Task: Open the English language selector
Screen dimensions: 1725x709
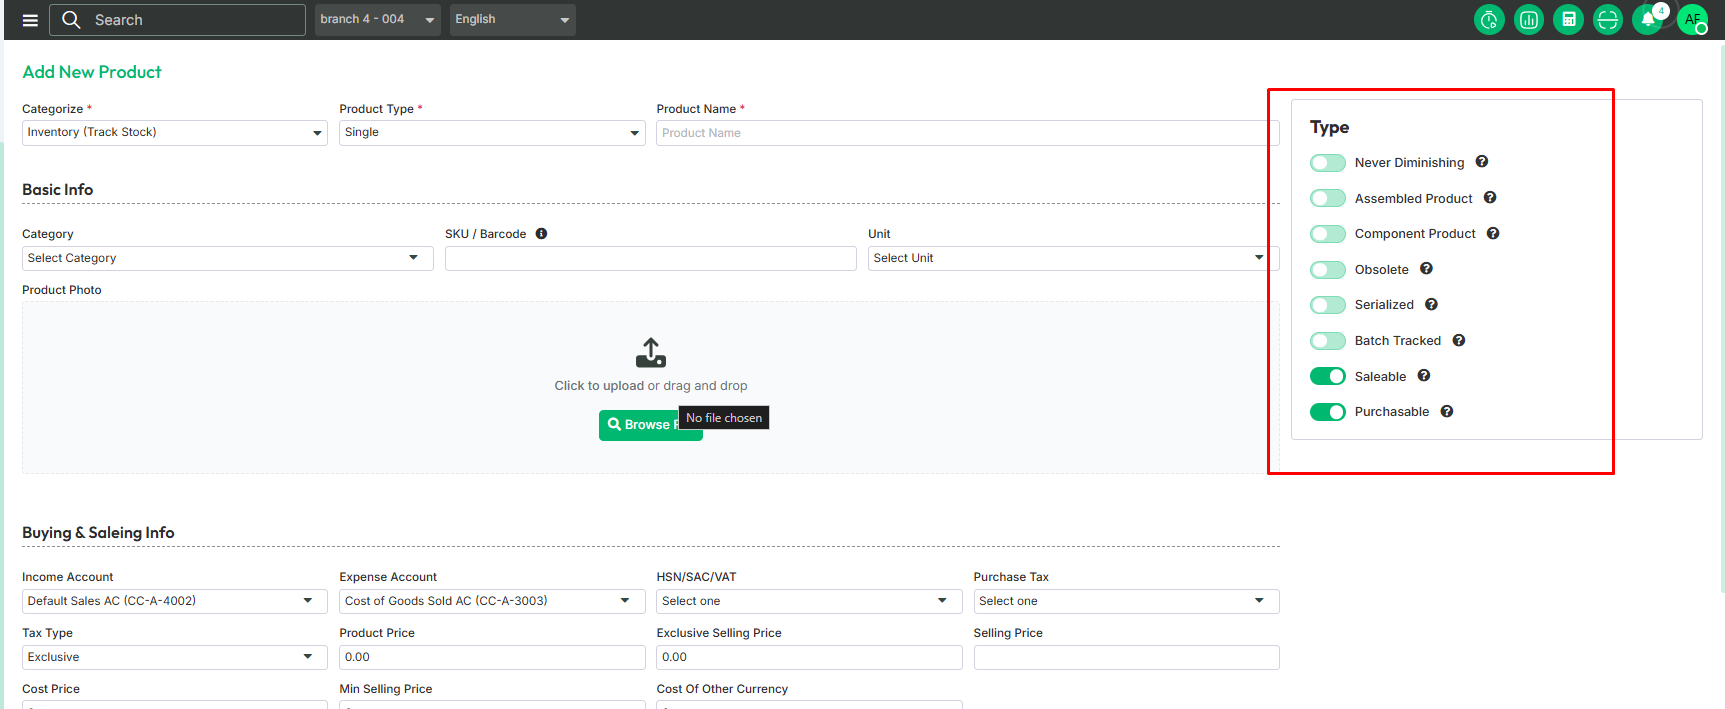Action: coord(512,20)
